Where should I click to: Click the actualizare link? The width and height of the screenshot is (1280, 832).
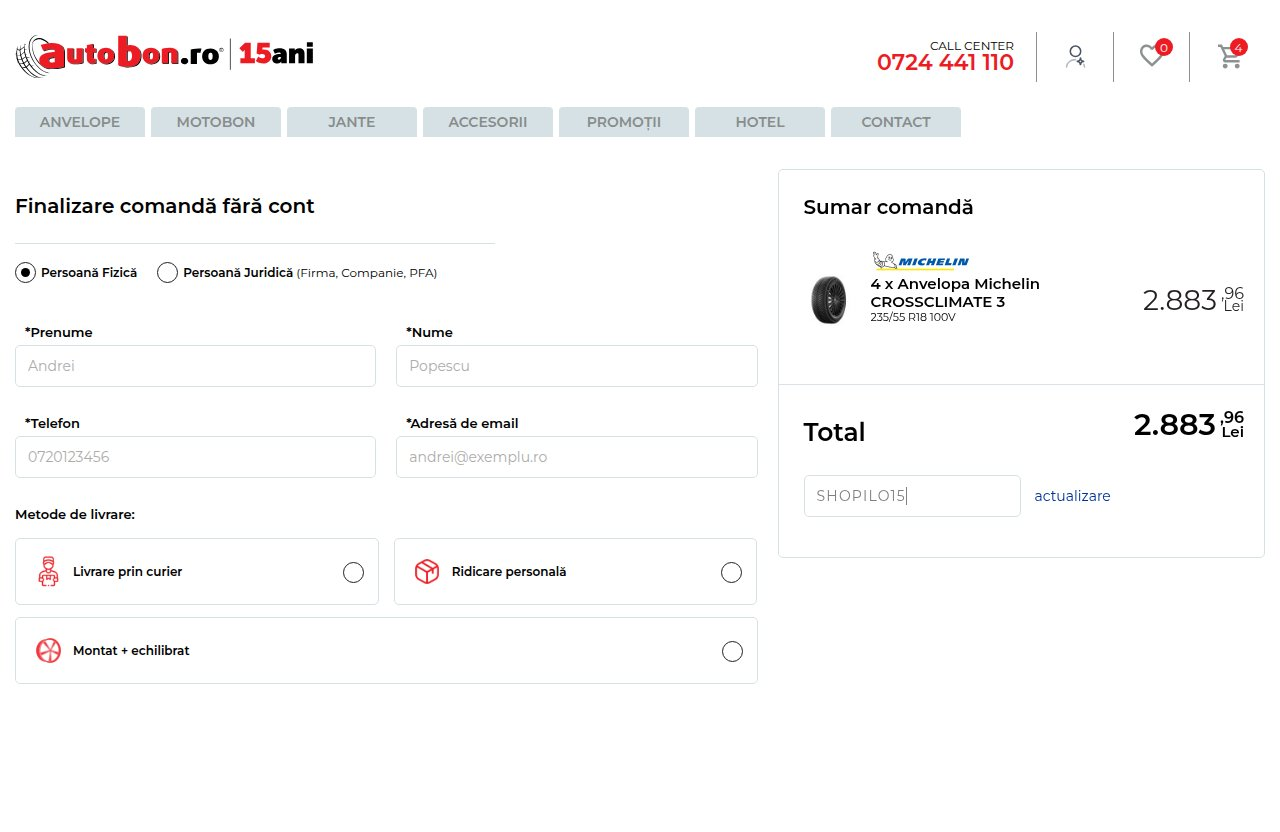click(x=1072, y=496)
